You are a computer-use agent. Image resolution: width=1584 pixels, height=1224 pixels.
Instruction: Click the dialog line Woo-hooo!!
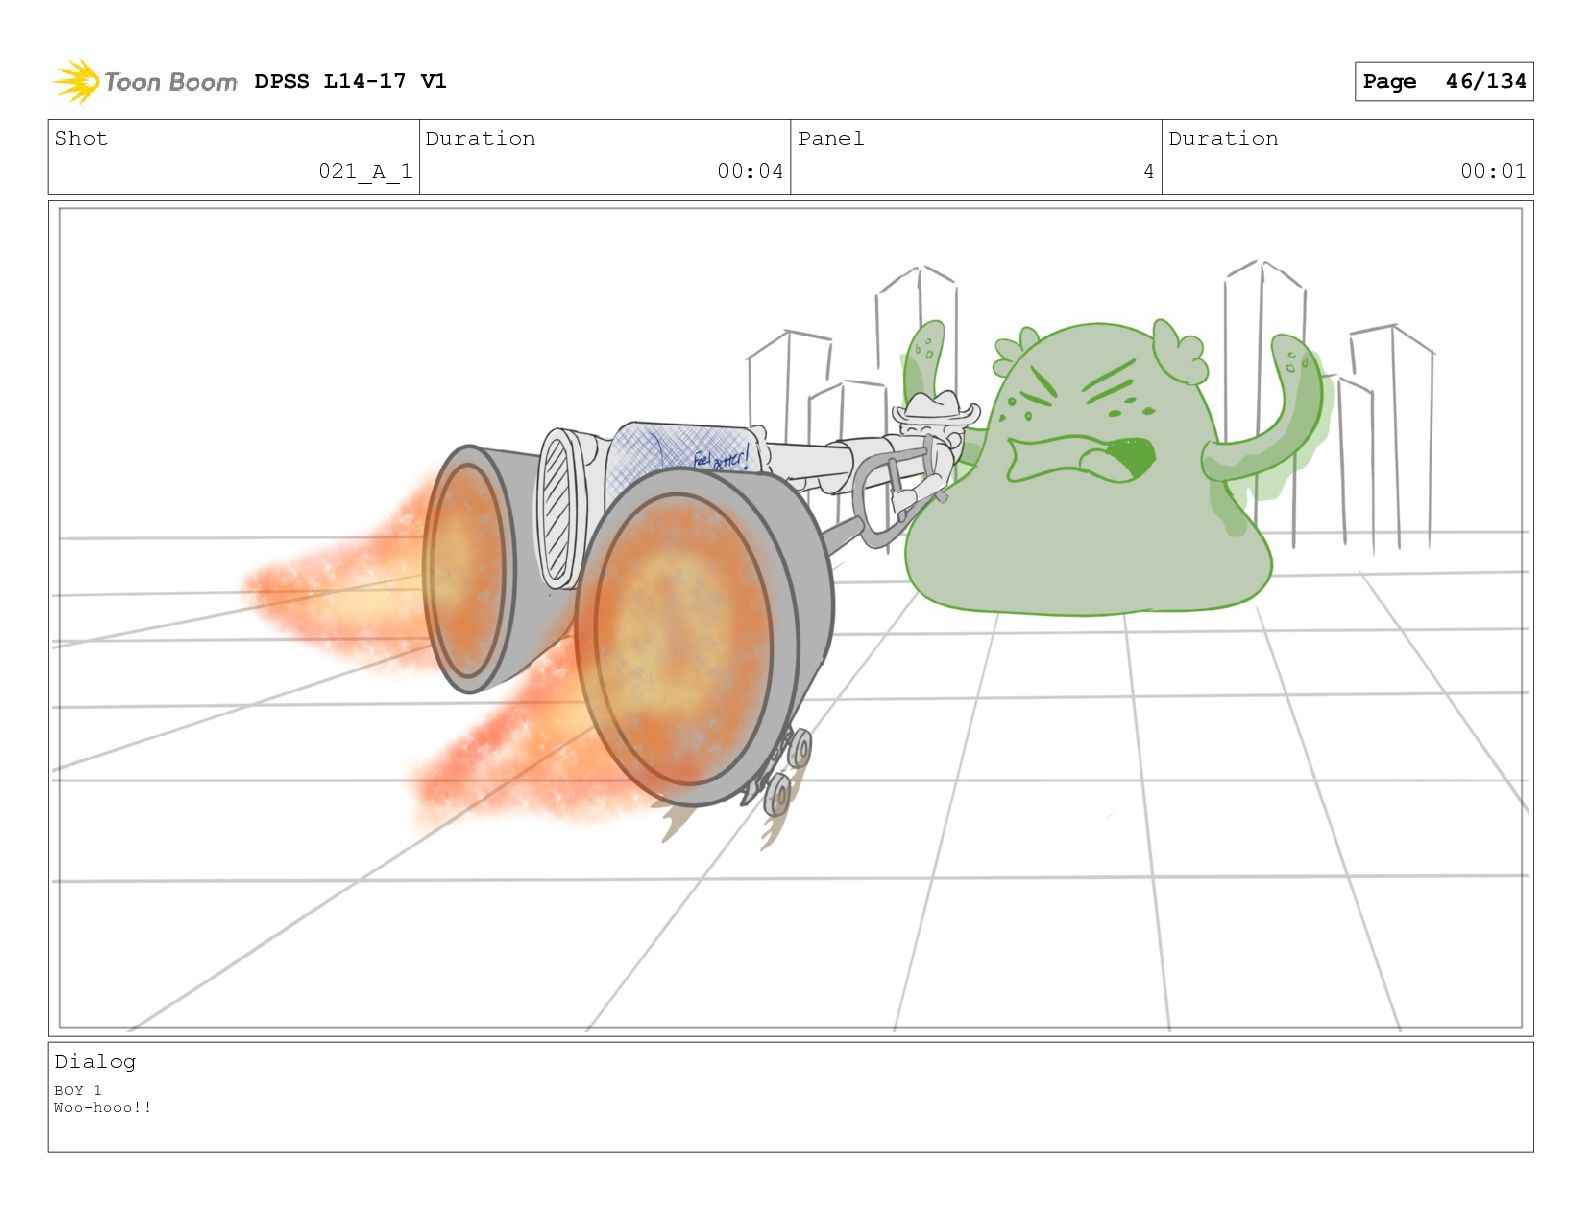pyautogui.click(x=103, y=1107)
